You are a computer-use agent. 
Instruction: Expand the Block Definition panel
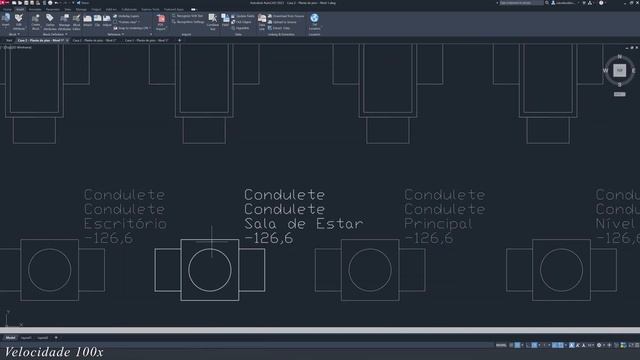(x=55, y=35)
